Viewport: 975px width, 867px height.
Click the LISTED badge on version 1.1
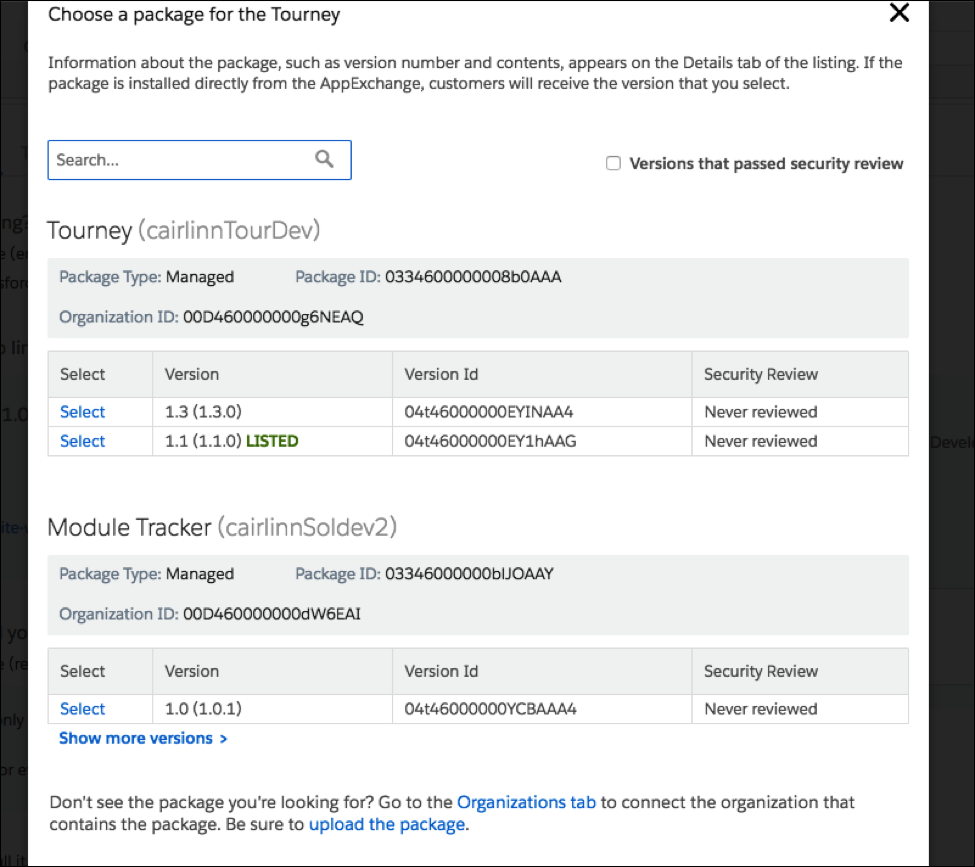[x=272, y=441]
